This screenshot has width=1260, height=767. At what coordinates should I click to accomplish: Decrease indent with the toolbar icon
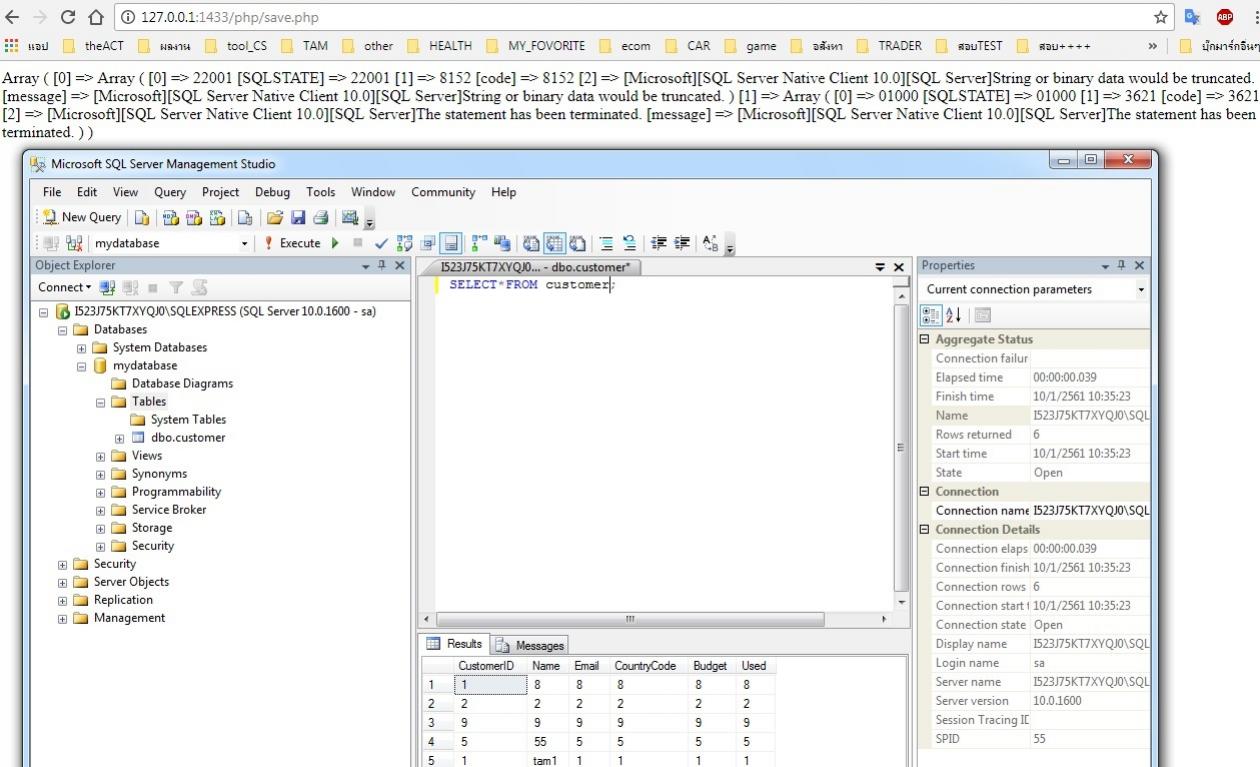pyautogui.click(x=659, y=243)
